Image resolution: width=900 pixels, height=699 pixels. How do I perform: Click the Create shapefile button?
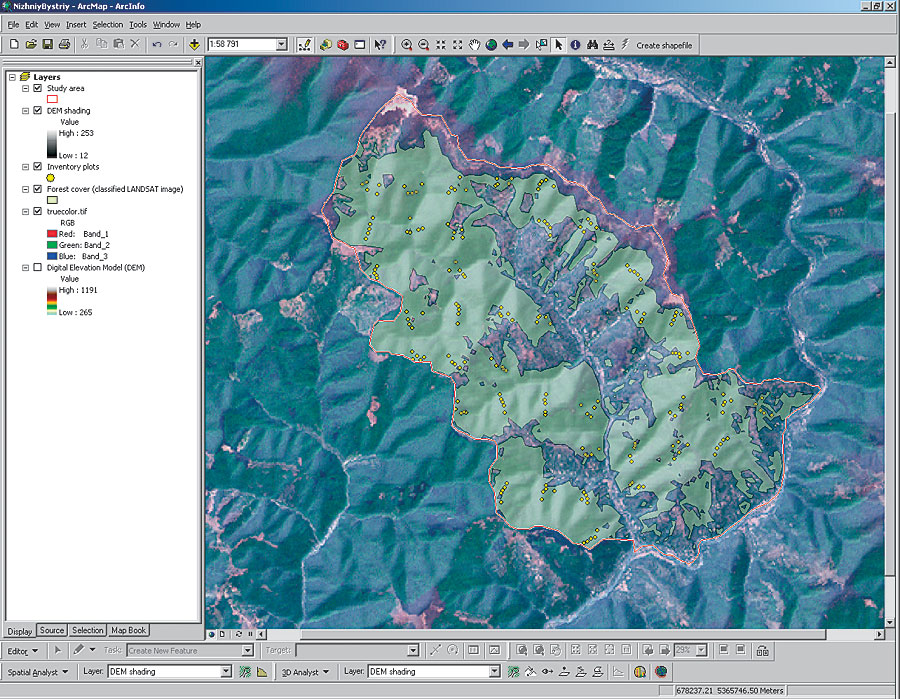[664, 45]
